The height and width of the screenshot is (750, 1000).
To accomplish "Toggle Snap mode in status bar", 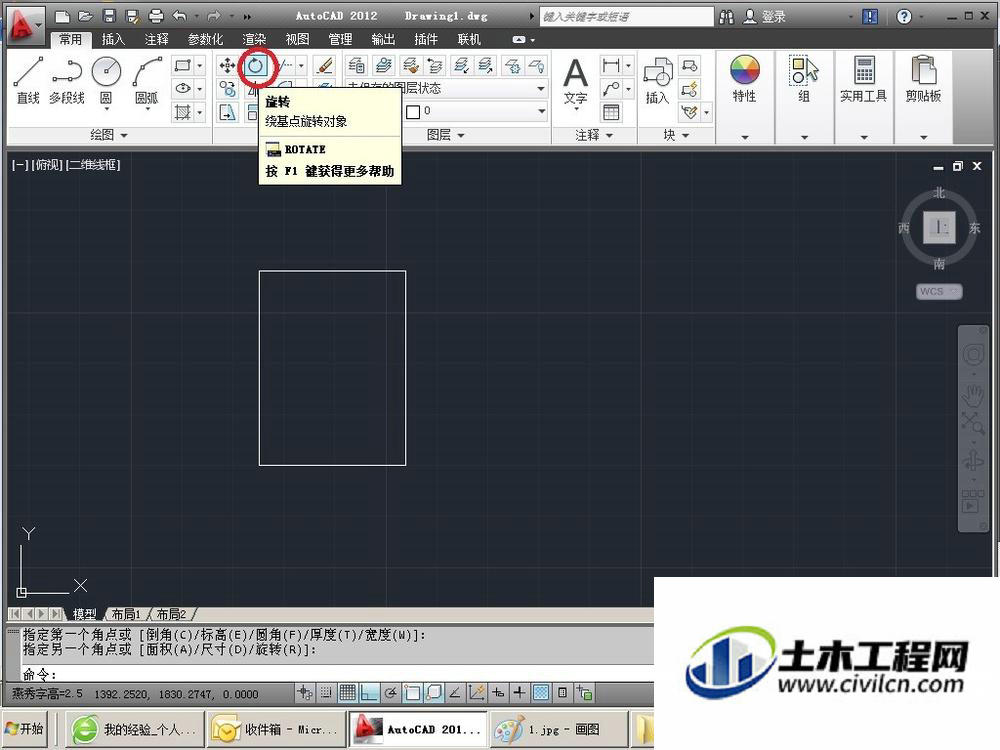I will point(325,693).
